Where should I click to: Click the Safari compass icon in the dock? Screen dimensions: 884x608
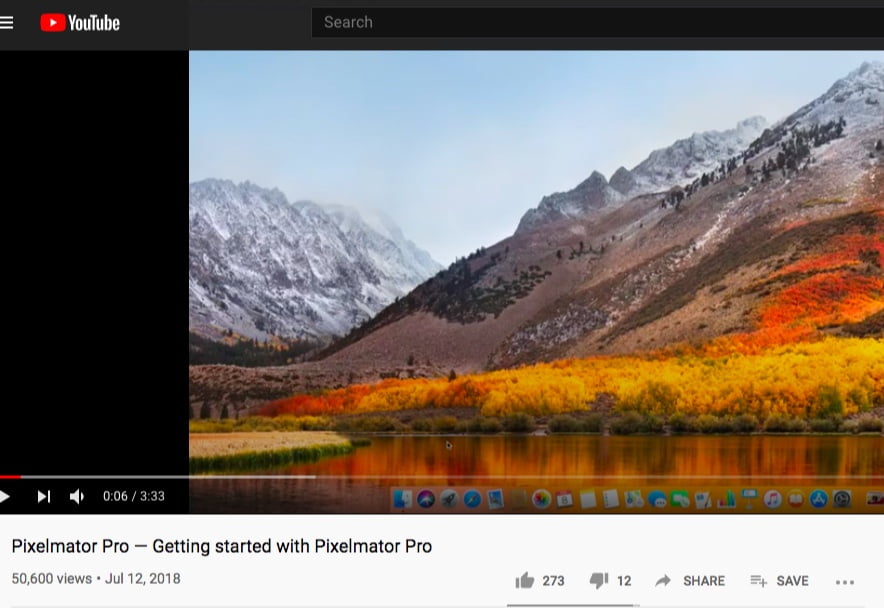[471, 498]
